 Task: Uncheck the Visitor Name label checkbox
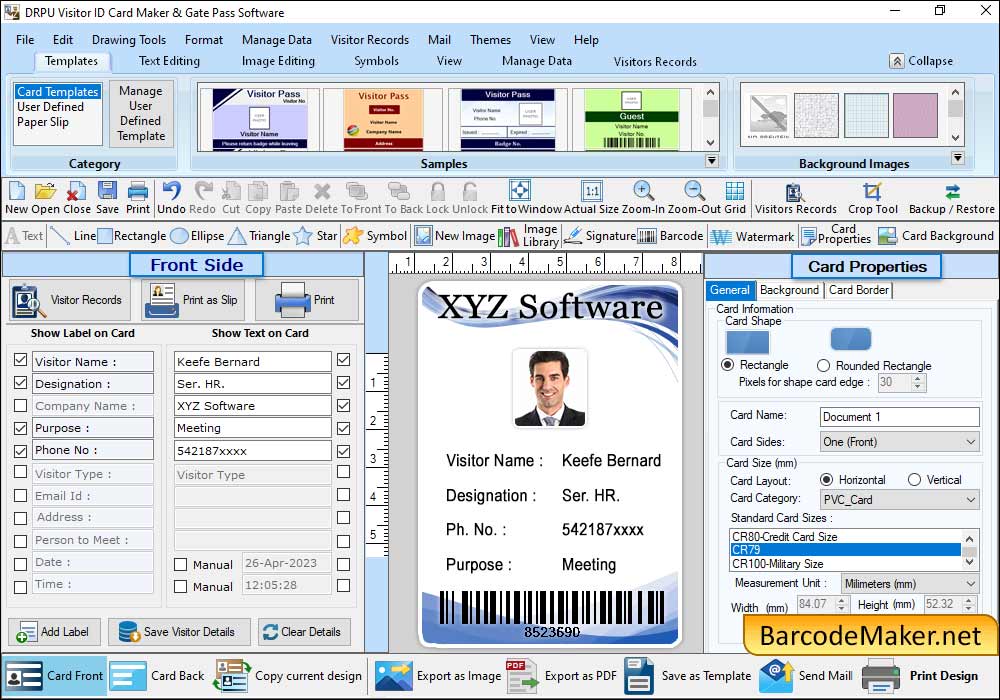point(20,360)
